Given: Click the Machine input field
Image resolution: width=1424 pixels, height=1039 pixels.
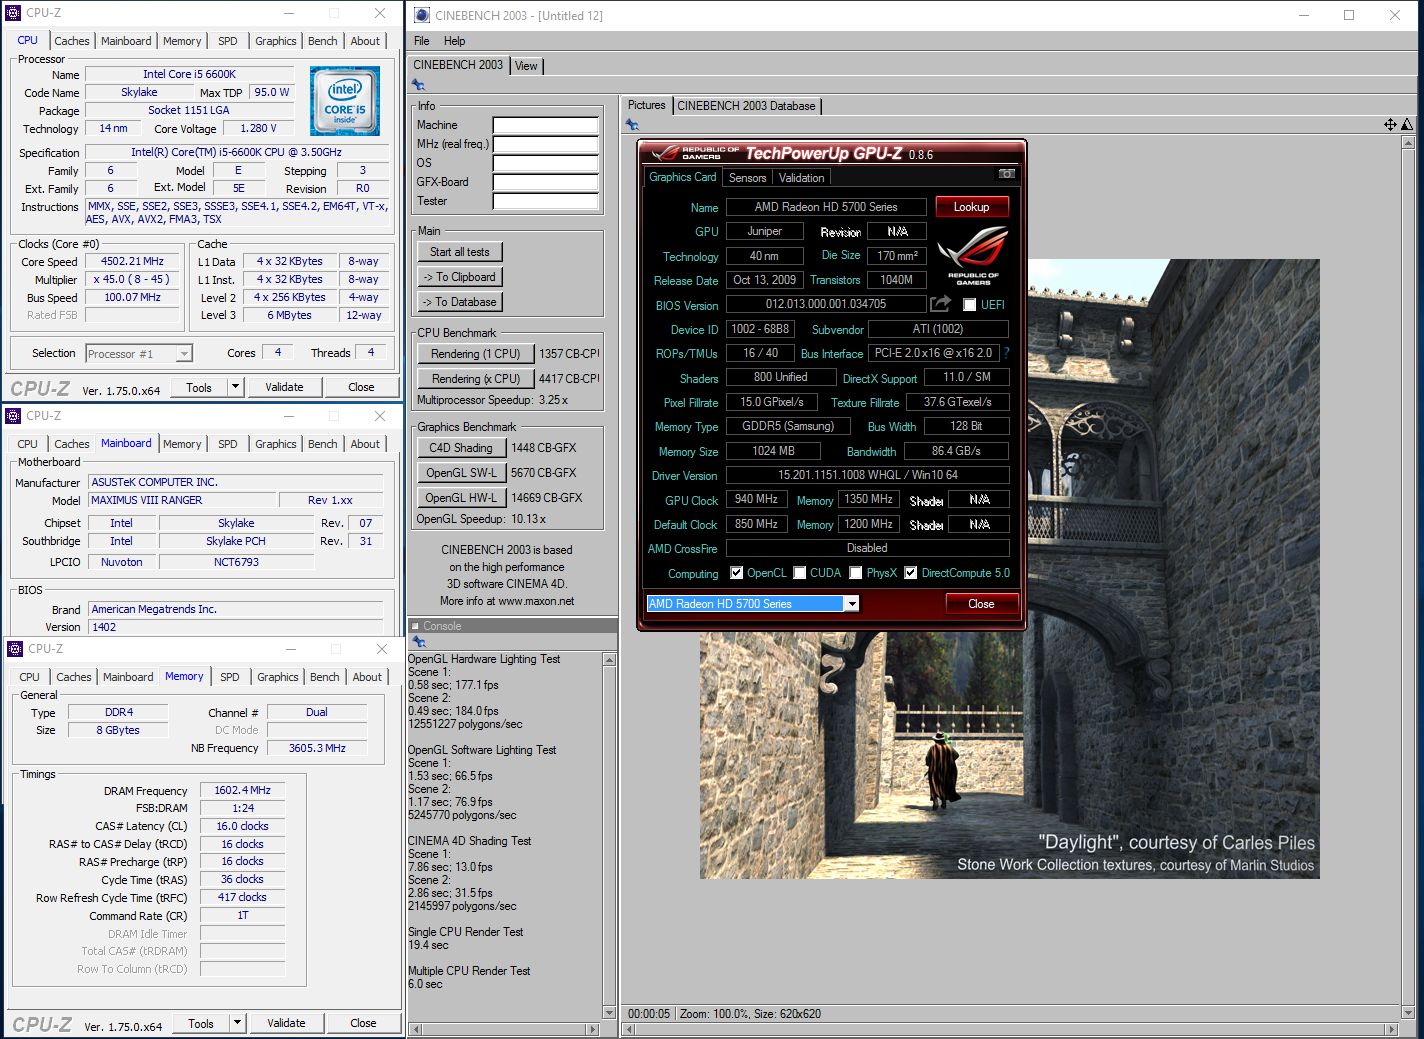Looking at the screenshot, I should coord(546,125).
